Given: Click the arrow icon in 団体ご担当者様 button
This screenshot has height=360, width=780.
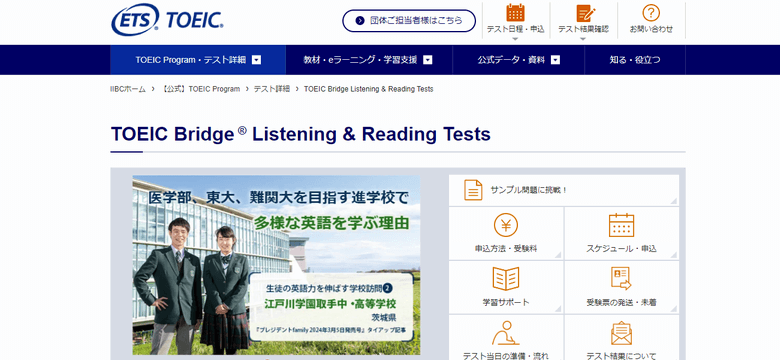Looking at the screenshot, I should tap(360, 20).
